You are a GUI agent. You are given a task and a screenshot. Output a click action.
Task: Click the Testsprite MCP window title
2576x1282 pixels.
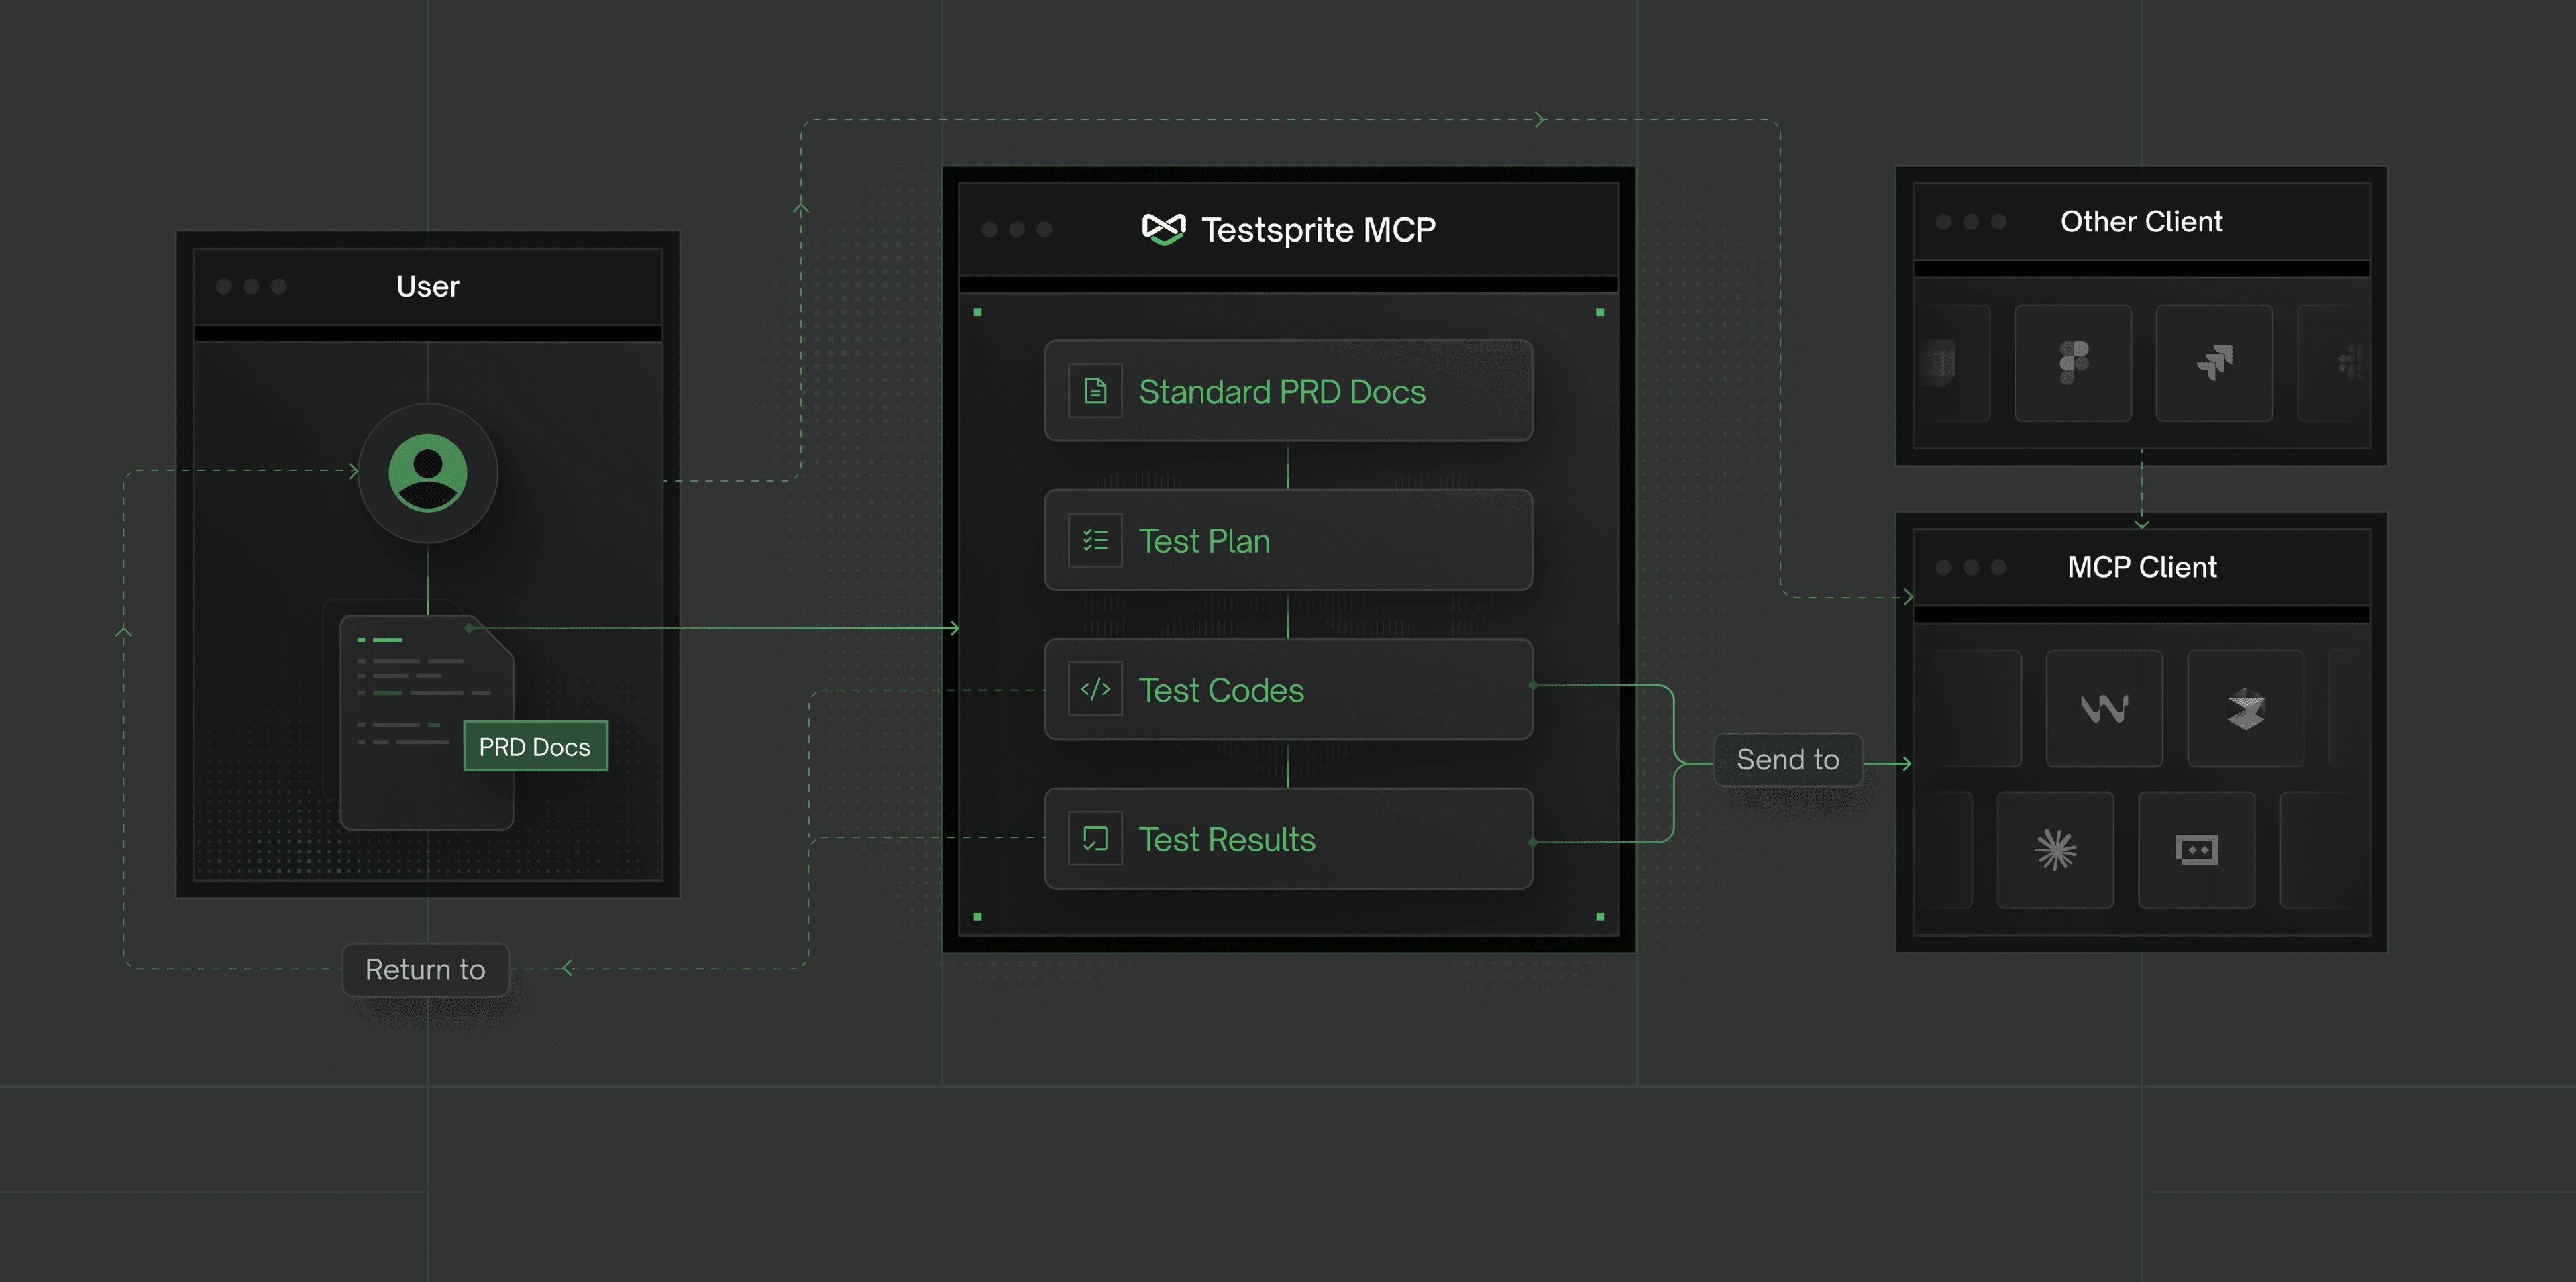pos(1318,230)
